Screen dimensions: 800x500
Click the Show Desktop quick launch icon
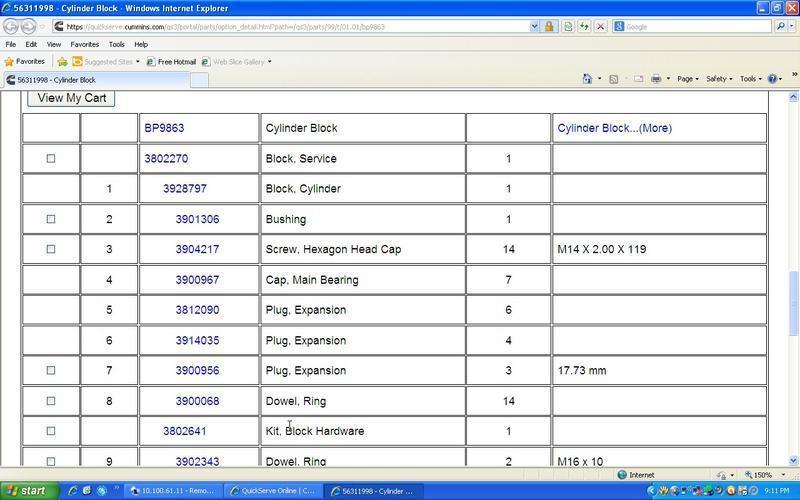87,491
